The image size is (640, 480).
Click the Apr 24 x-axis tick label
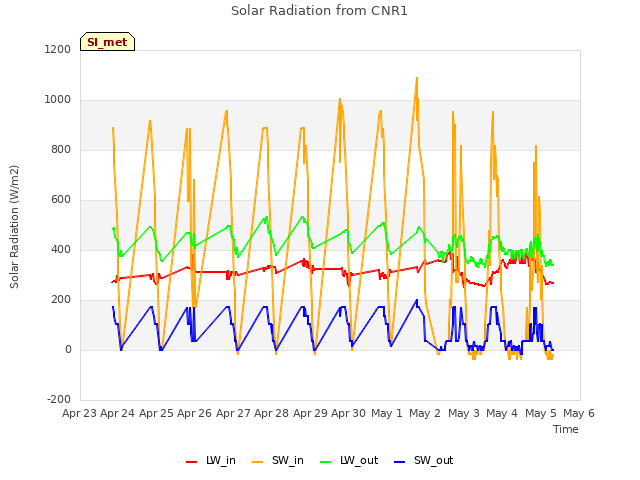pos(118,413)
